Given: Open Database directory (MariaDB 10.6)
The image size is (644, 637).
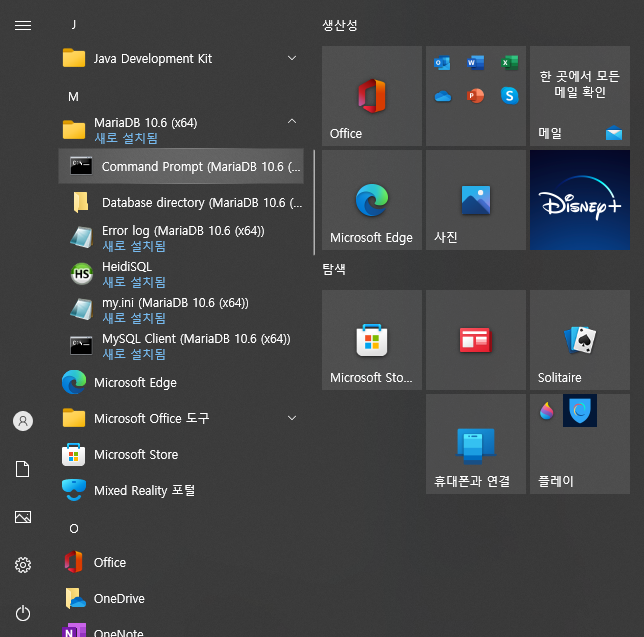Looking at the screenshot, I should [x=181, y=202].
